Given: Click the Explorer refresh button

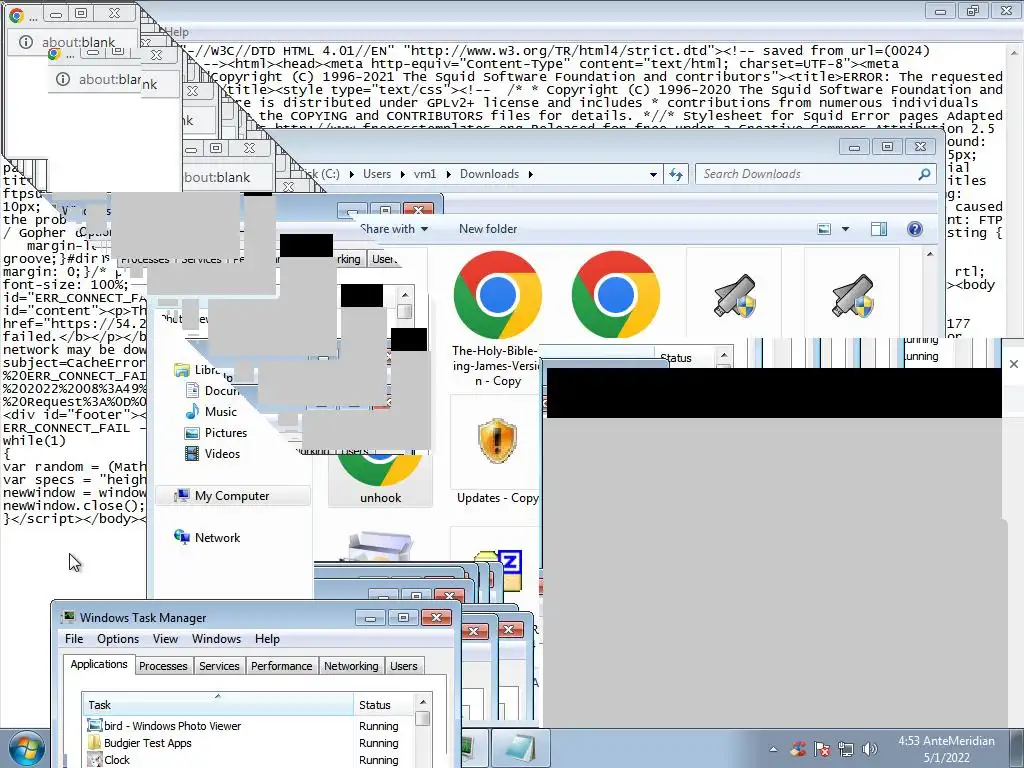Looking at the screenshot, I should pyautogui.click(x=676, y=174).
